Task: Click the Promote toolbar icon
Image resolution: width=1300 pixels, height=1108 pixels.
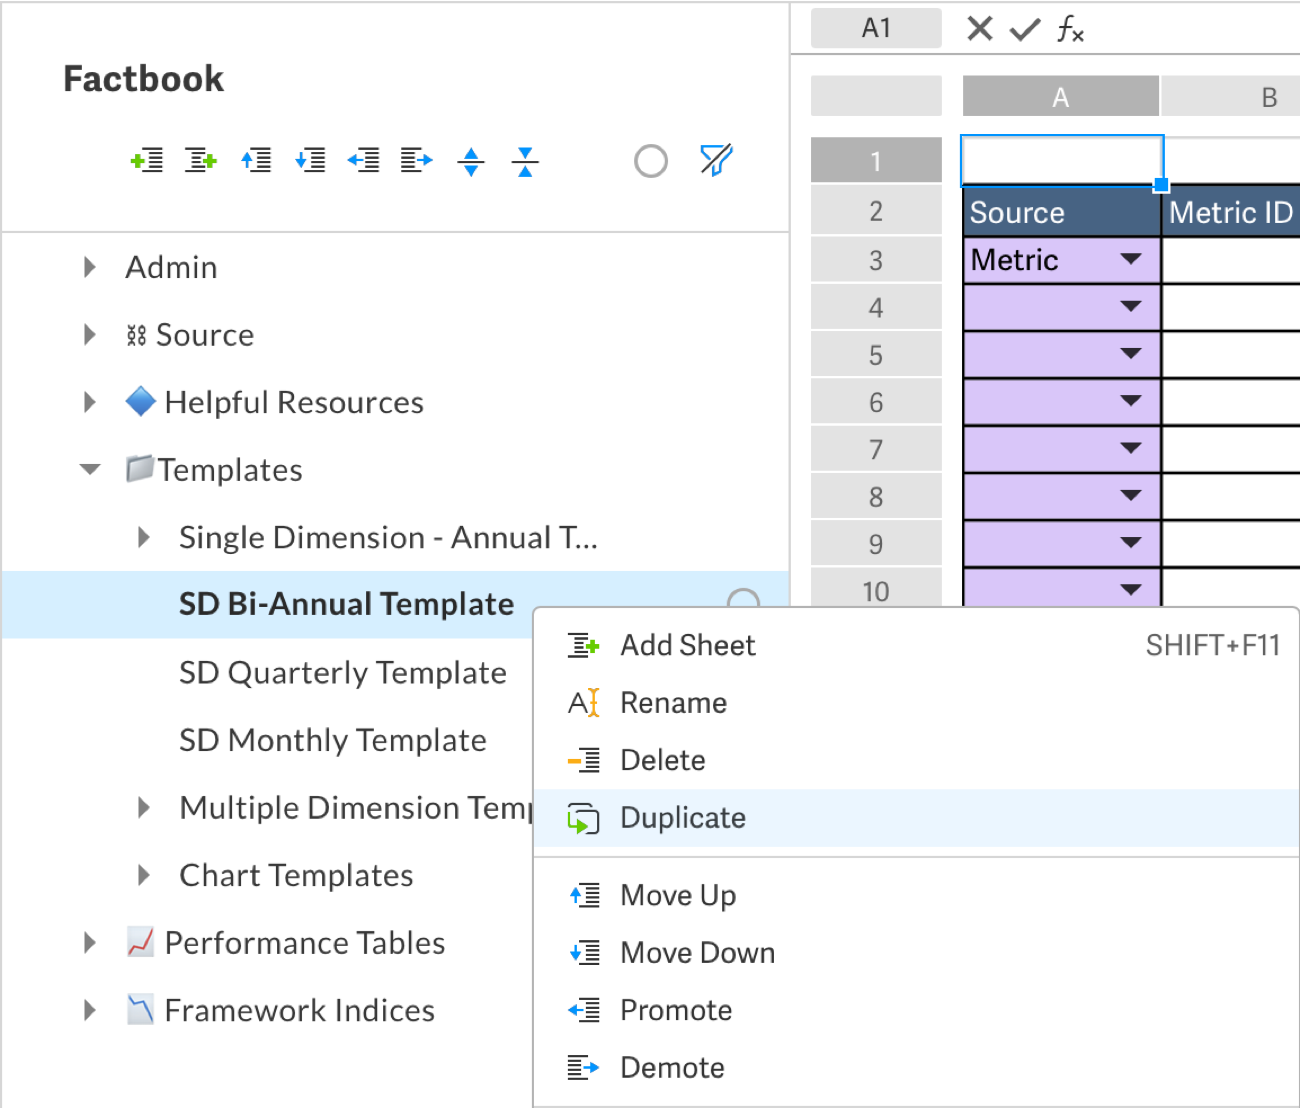Action: tap(363, 160)
